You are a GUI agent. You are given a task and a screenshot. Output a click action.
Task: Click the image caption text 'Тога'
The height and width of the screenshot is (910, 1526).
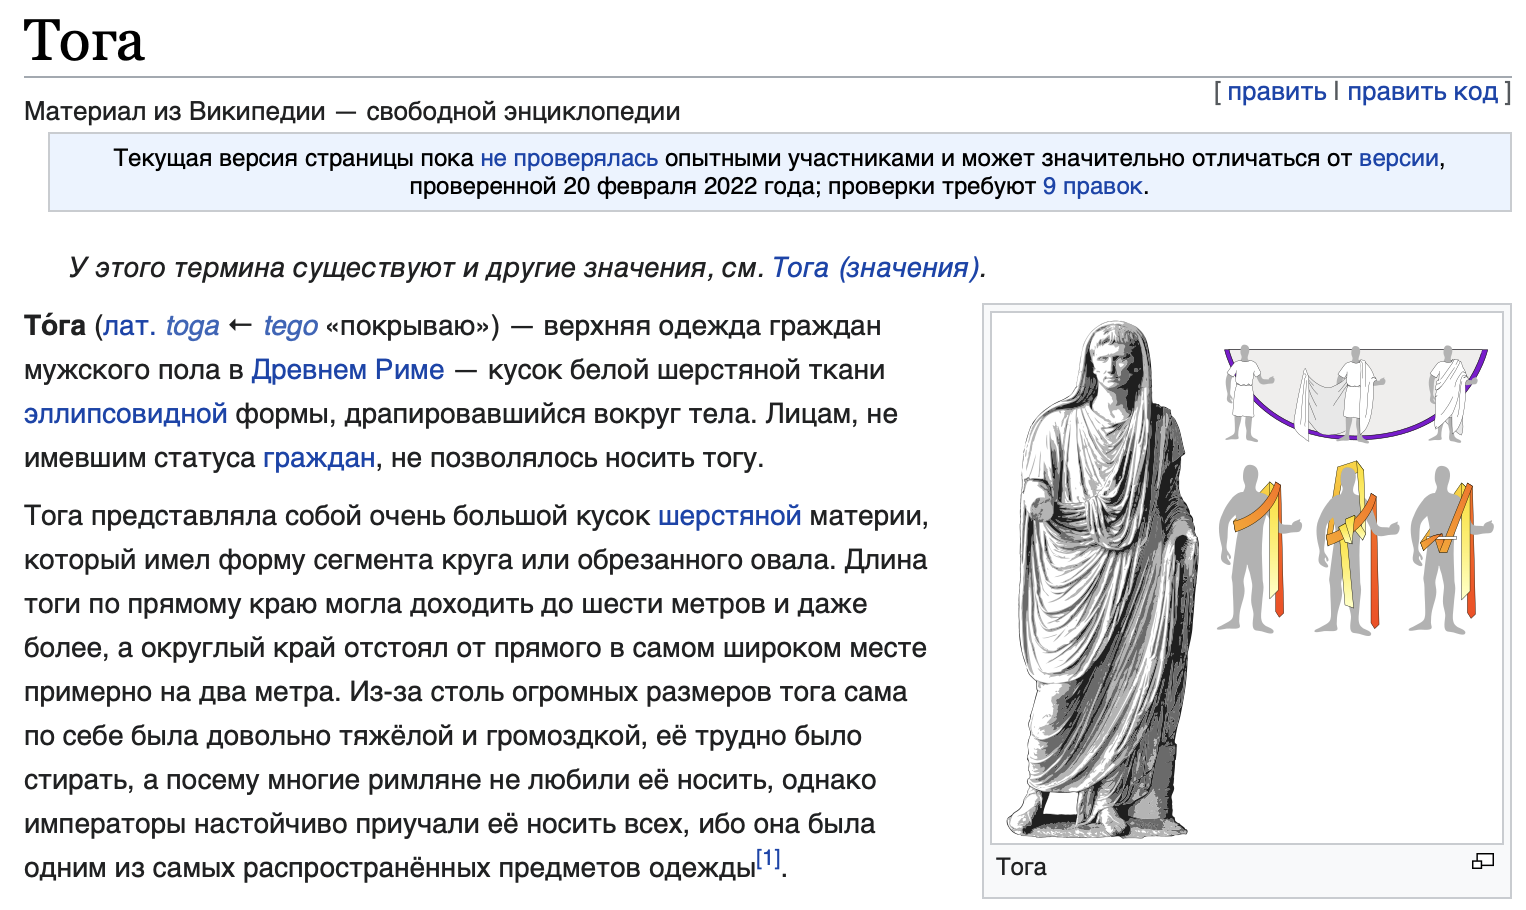pos(1021,867)
